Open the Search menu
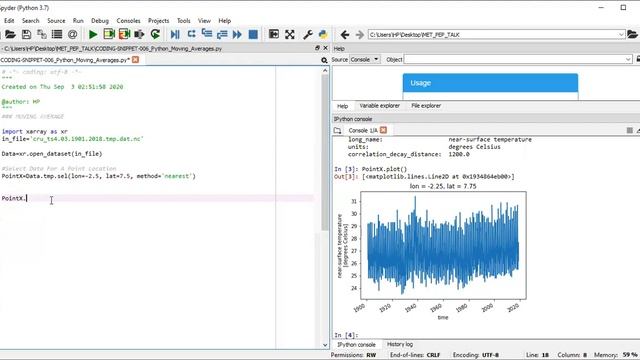Viewport: 640px width, 360px height. coord(31,20)
